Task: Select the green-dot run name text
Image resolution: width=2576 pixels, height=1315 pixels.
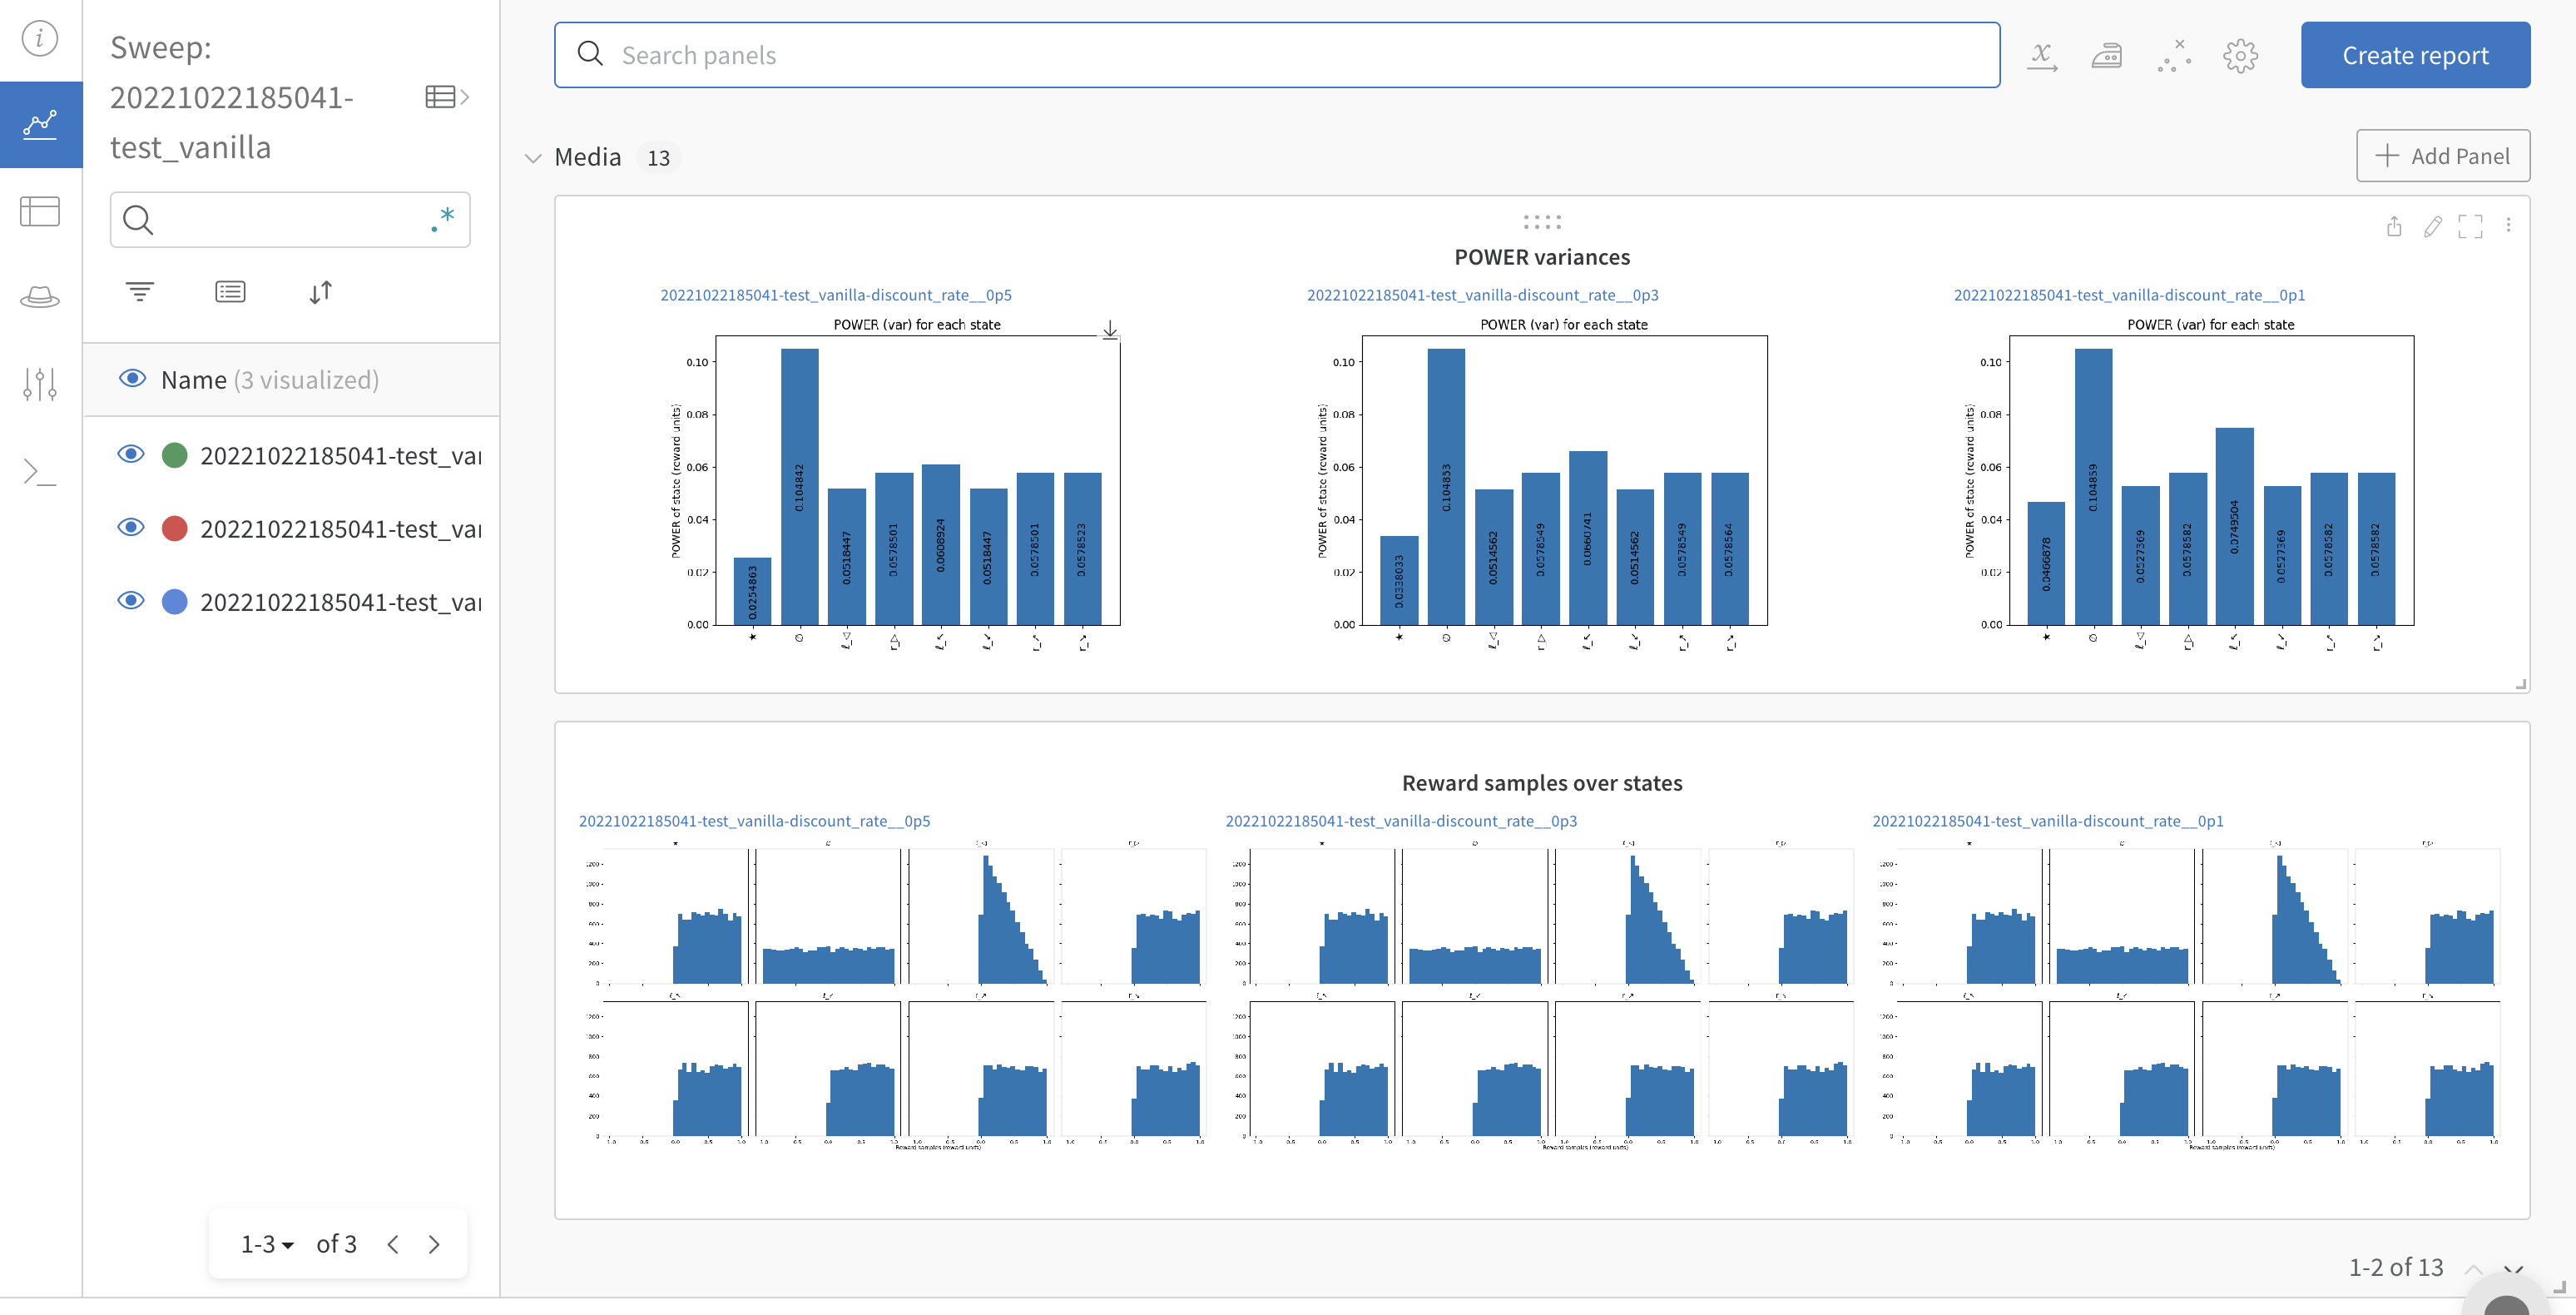Action: pos(340,455)
